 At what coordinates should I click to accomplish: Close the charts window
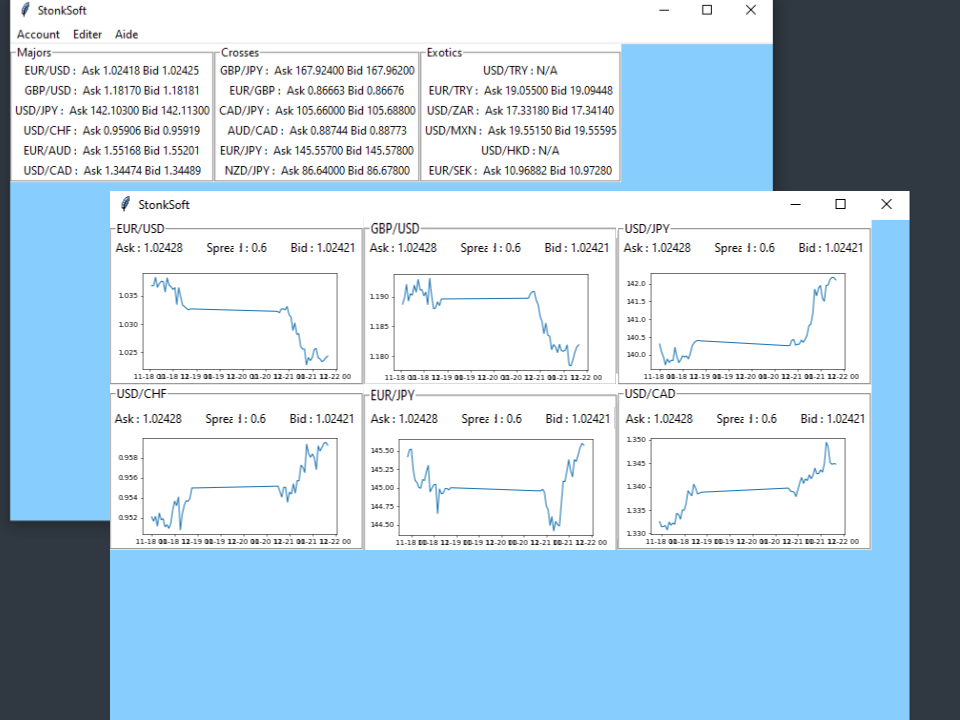(886, 204)
